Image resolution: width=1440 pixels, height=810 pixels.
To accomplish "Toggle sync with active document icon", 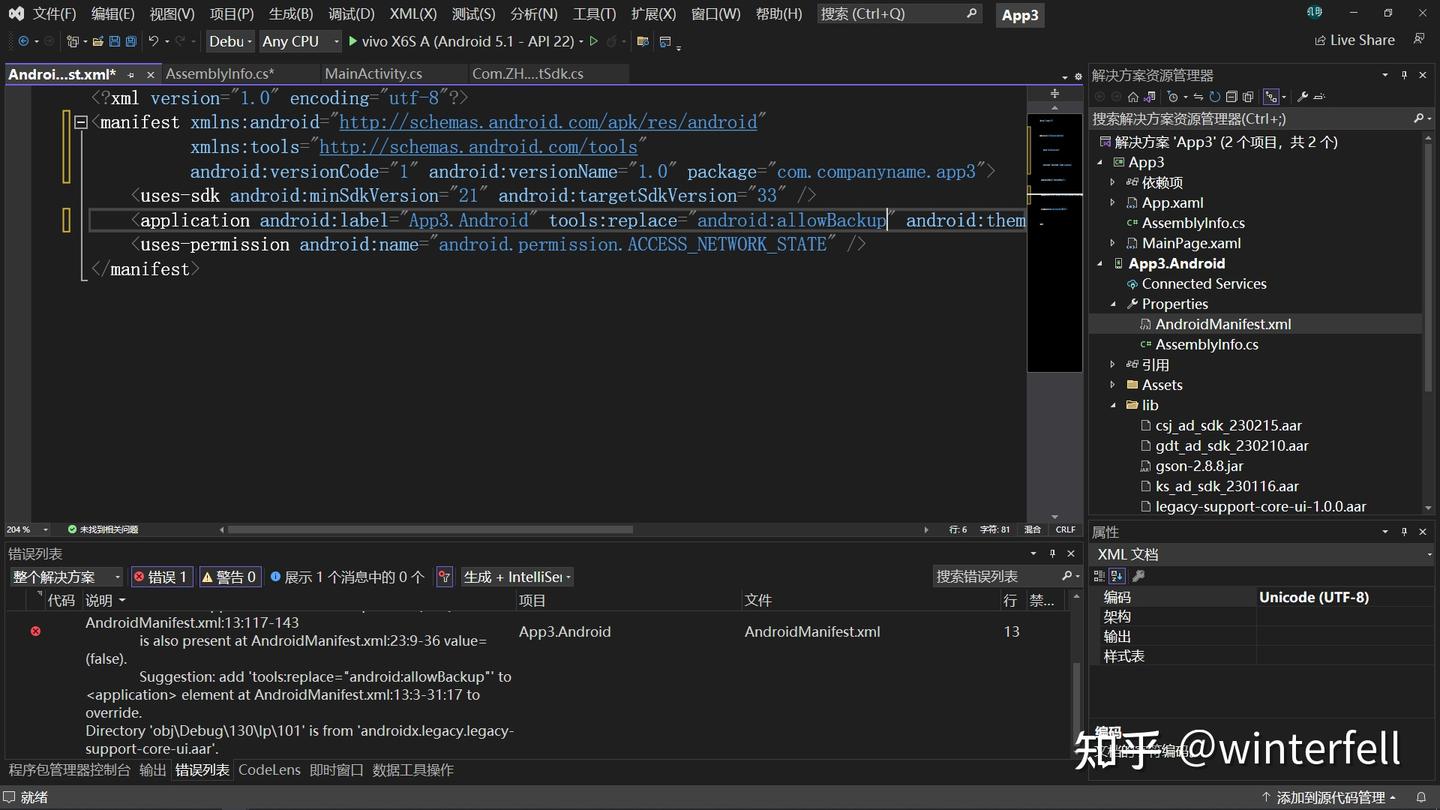I will click(1198, 97).
